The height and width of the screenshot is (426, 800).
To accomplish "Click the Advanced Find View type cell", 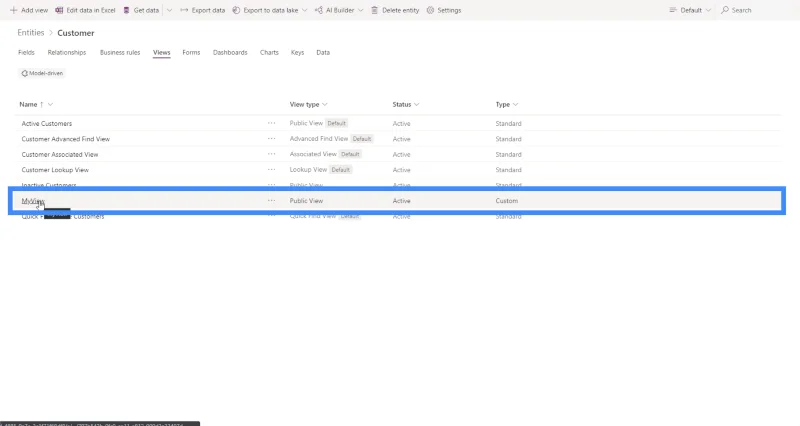I will (319, 138).
